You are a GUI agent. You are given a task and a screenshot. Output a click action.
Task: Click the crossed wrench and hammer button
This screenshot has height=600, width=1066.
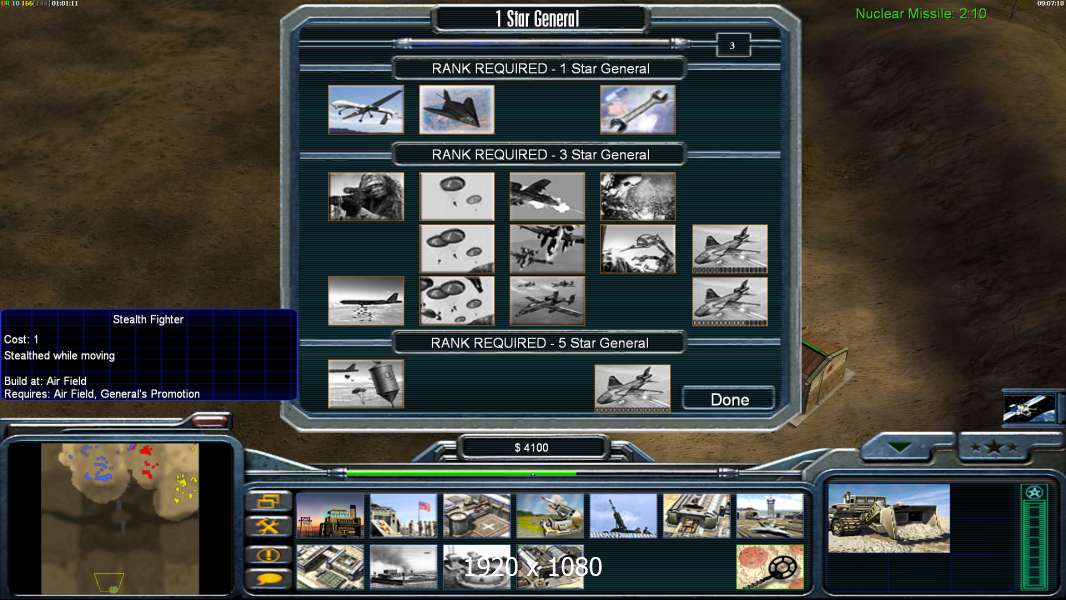(x=269, y=527)
